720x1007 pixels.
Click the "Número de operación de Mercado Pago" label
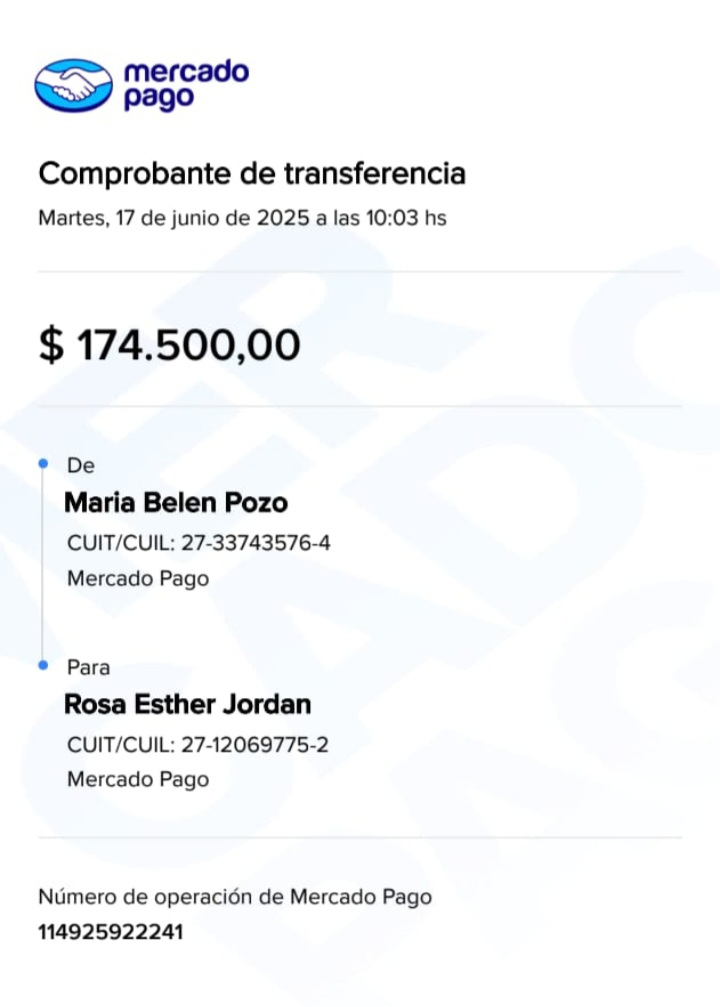(235, 897)
